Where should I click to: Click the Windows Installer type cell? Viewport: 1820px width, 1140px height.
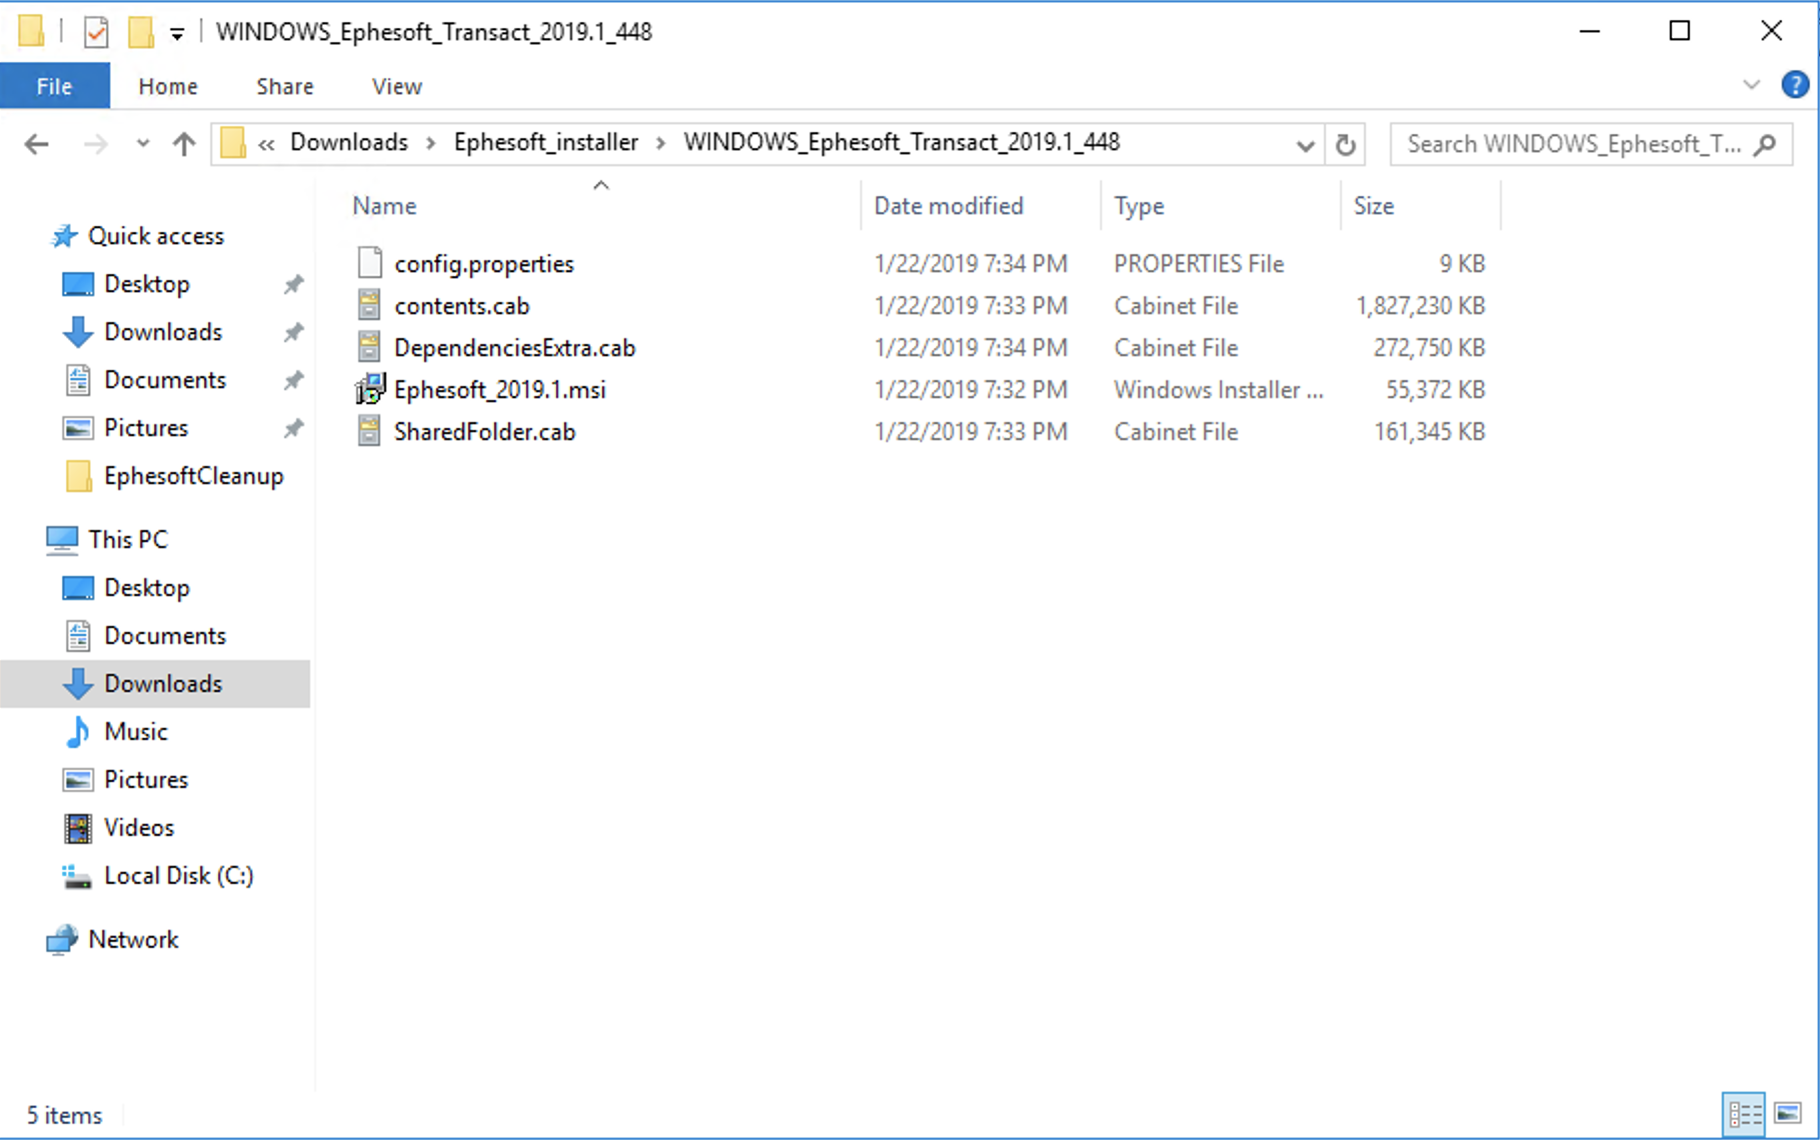point(1219,390)
